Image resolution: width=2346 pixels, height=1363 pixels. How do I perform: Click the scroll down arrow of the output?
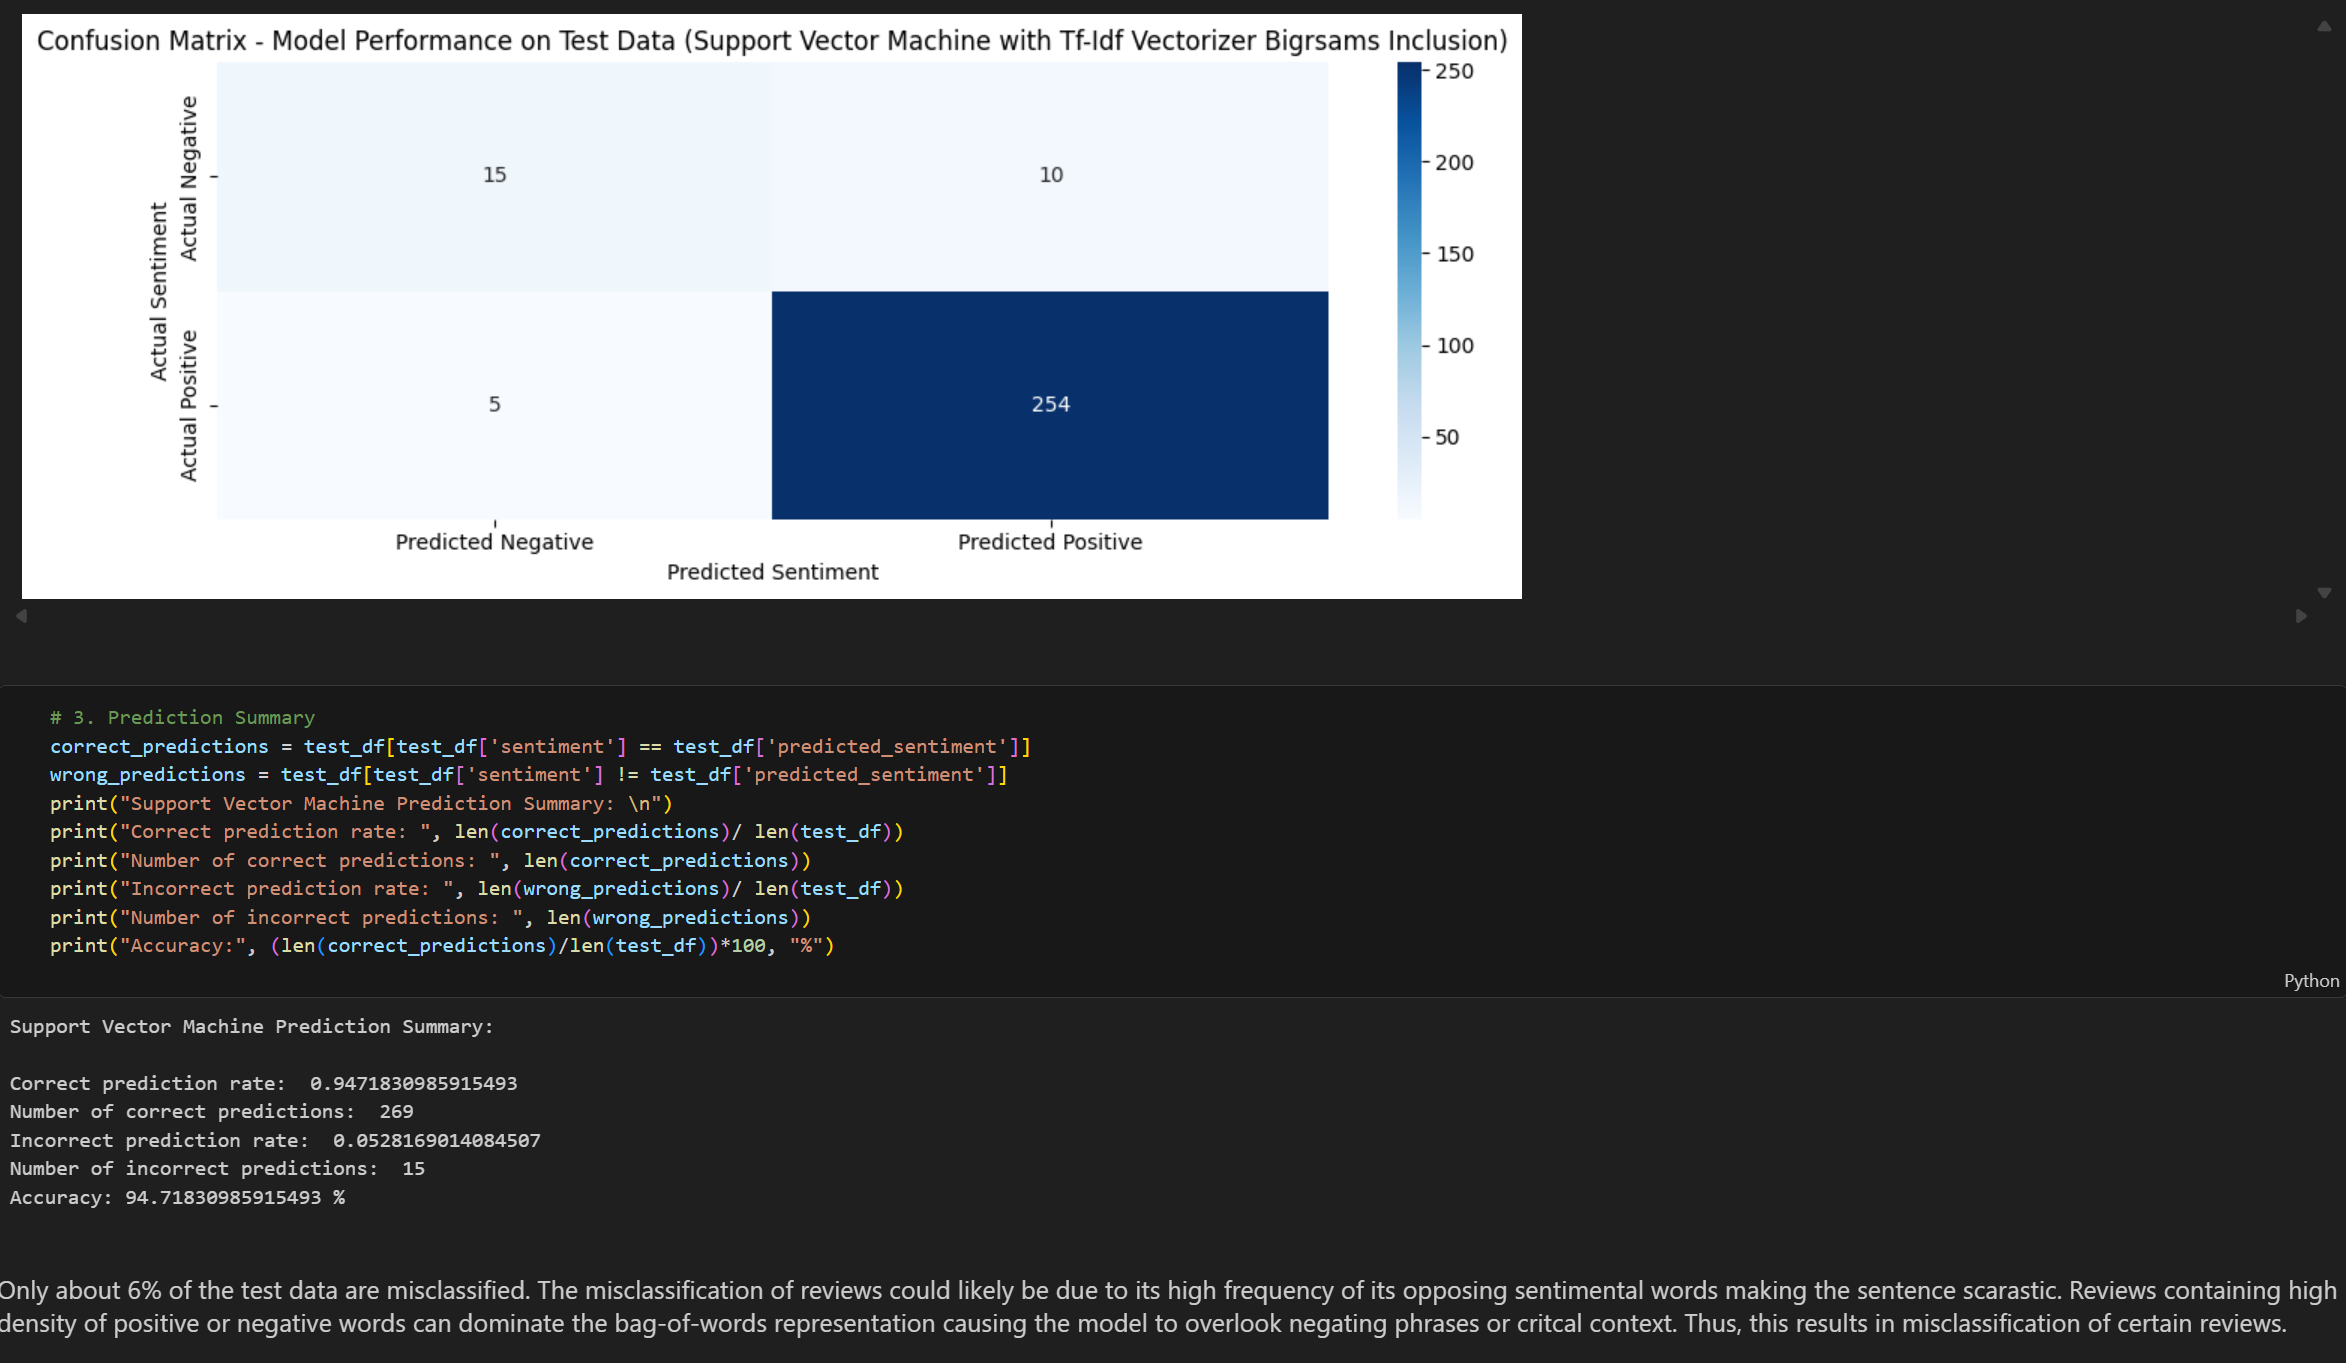point(2323,593)
